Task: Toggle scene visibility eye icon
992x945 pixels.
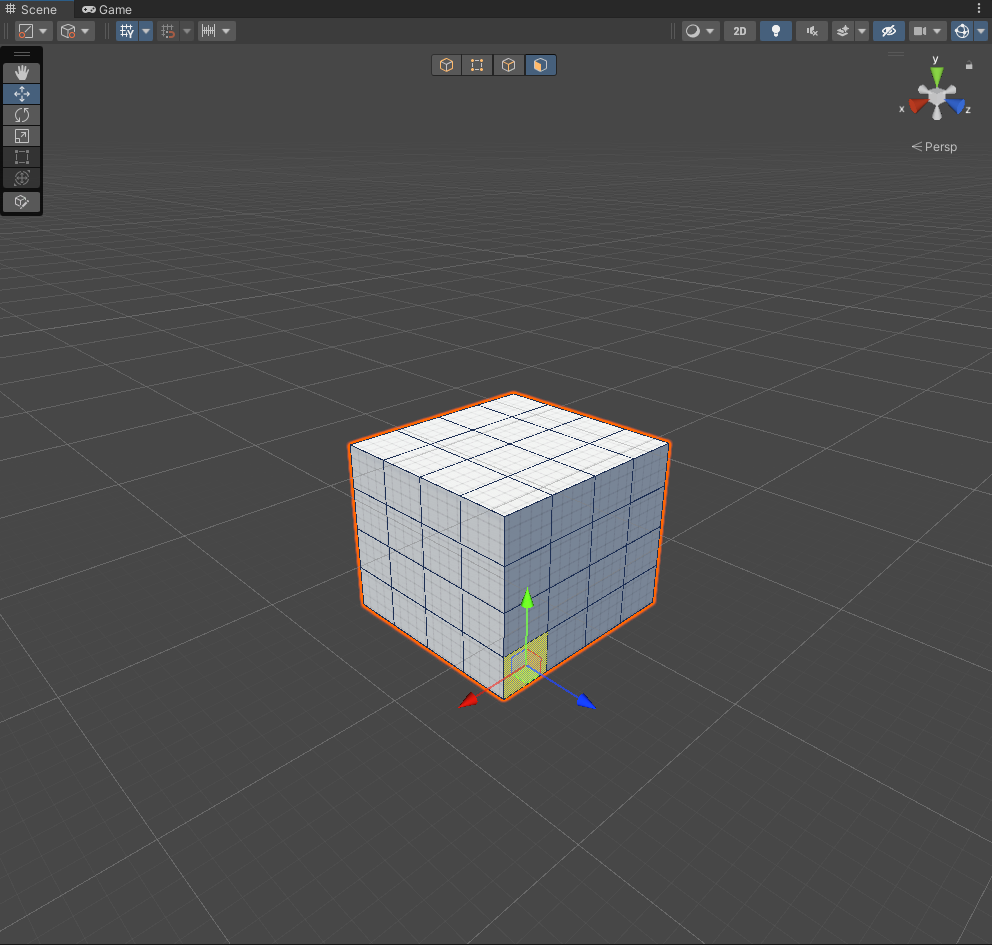Action: click(x=887, y=31)
